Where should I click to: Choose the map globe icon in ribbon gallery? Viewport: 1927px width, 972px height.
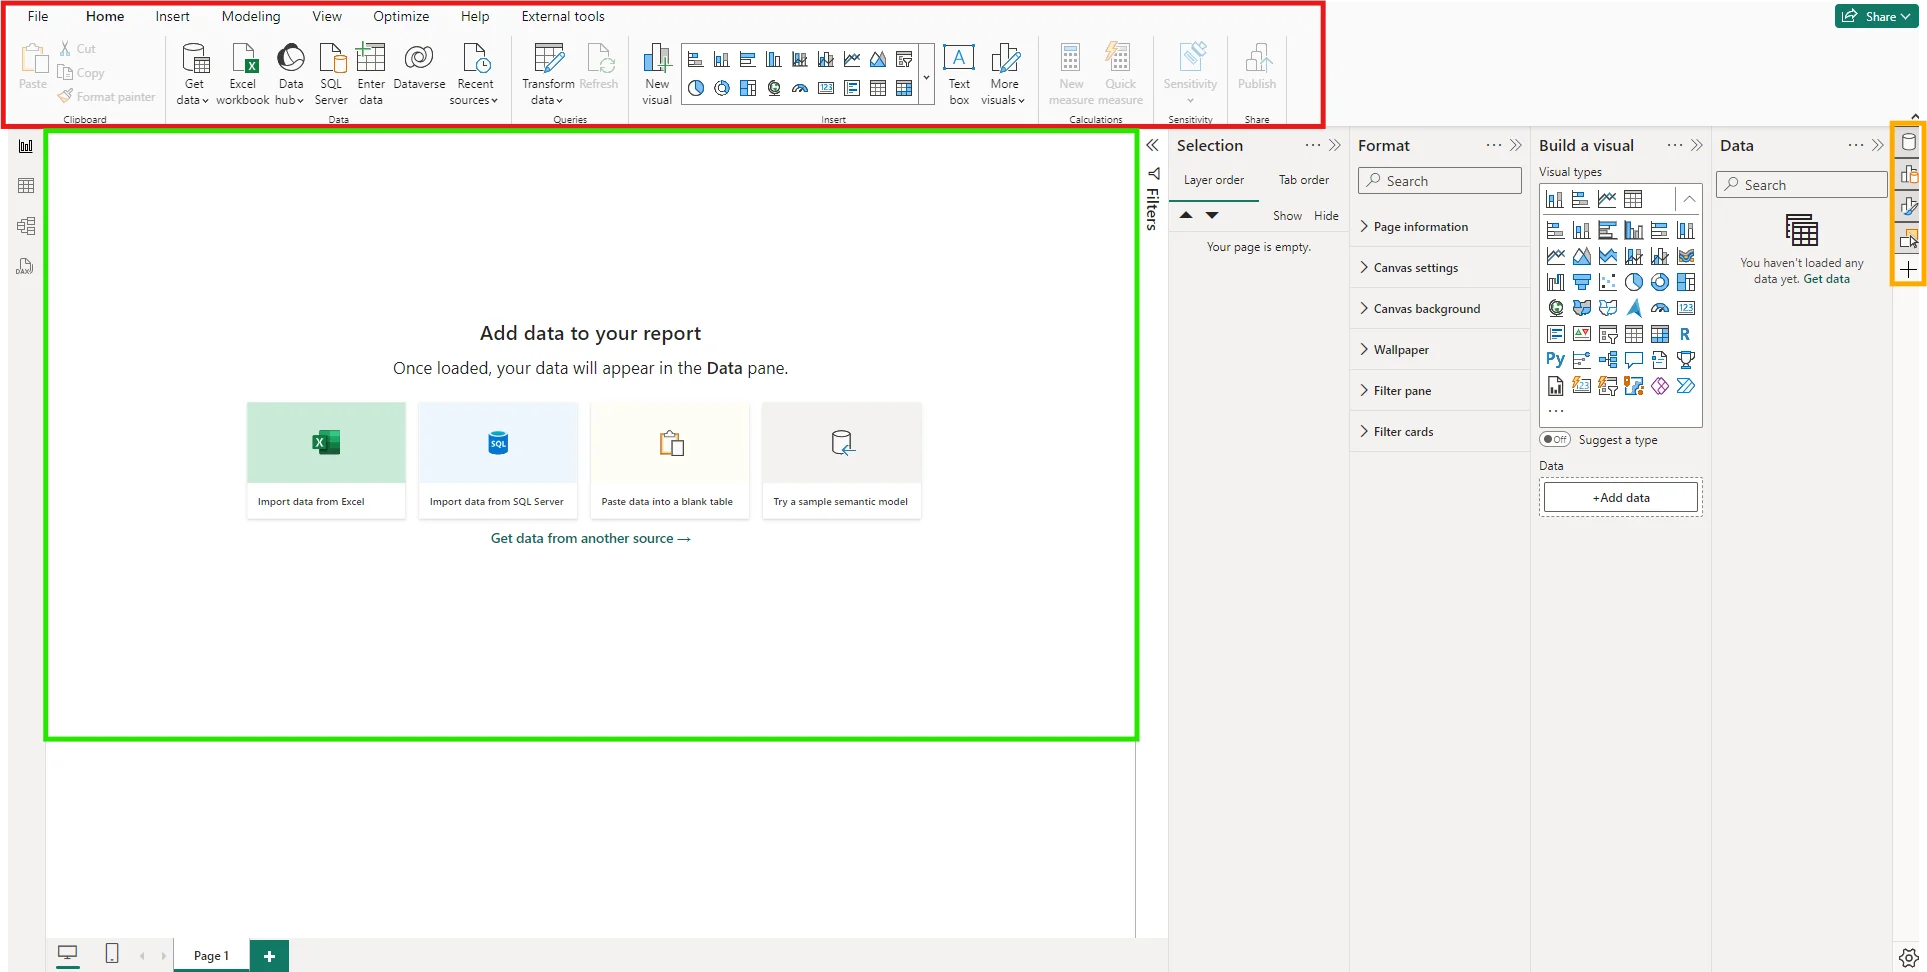pos(774,88)
